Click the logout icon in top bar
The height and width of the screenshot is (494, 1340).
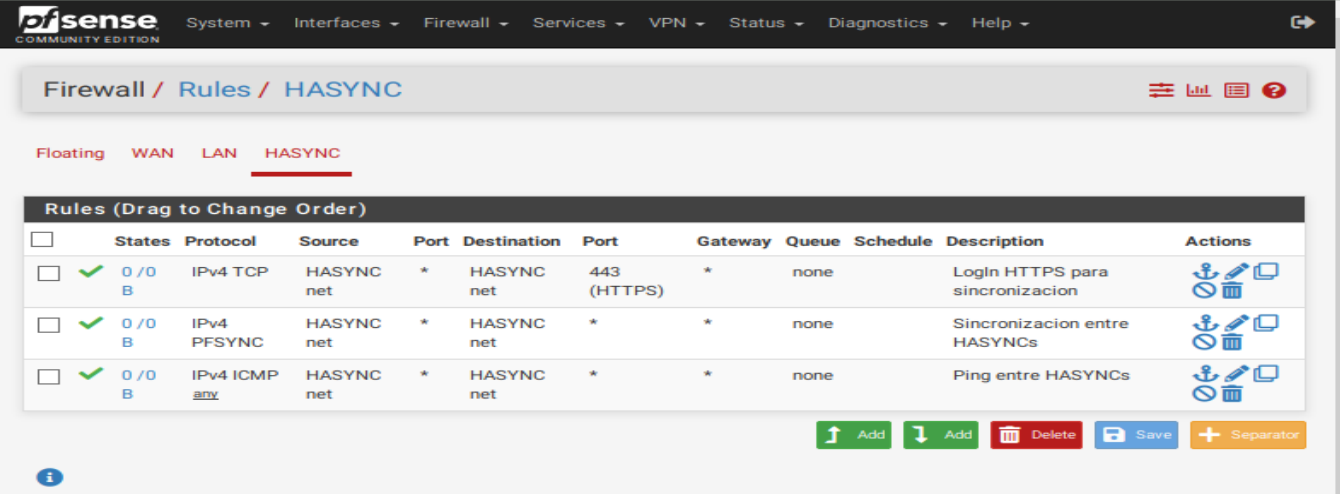pyautogui.click(x=1303, y=22)
